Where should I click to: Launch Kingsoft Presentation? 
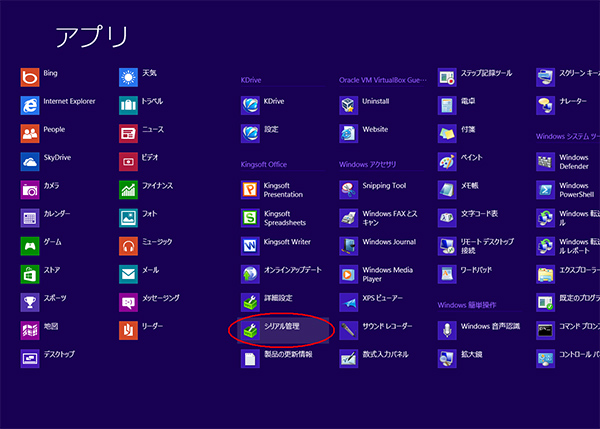pos(250,190)
